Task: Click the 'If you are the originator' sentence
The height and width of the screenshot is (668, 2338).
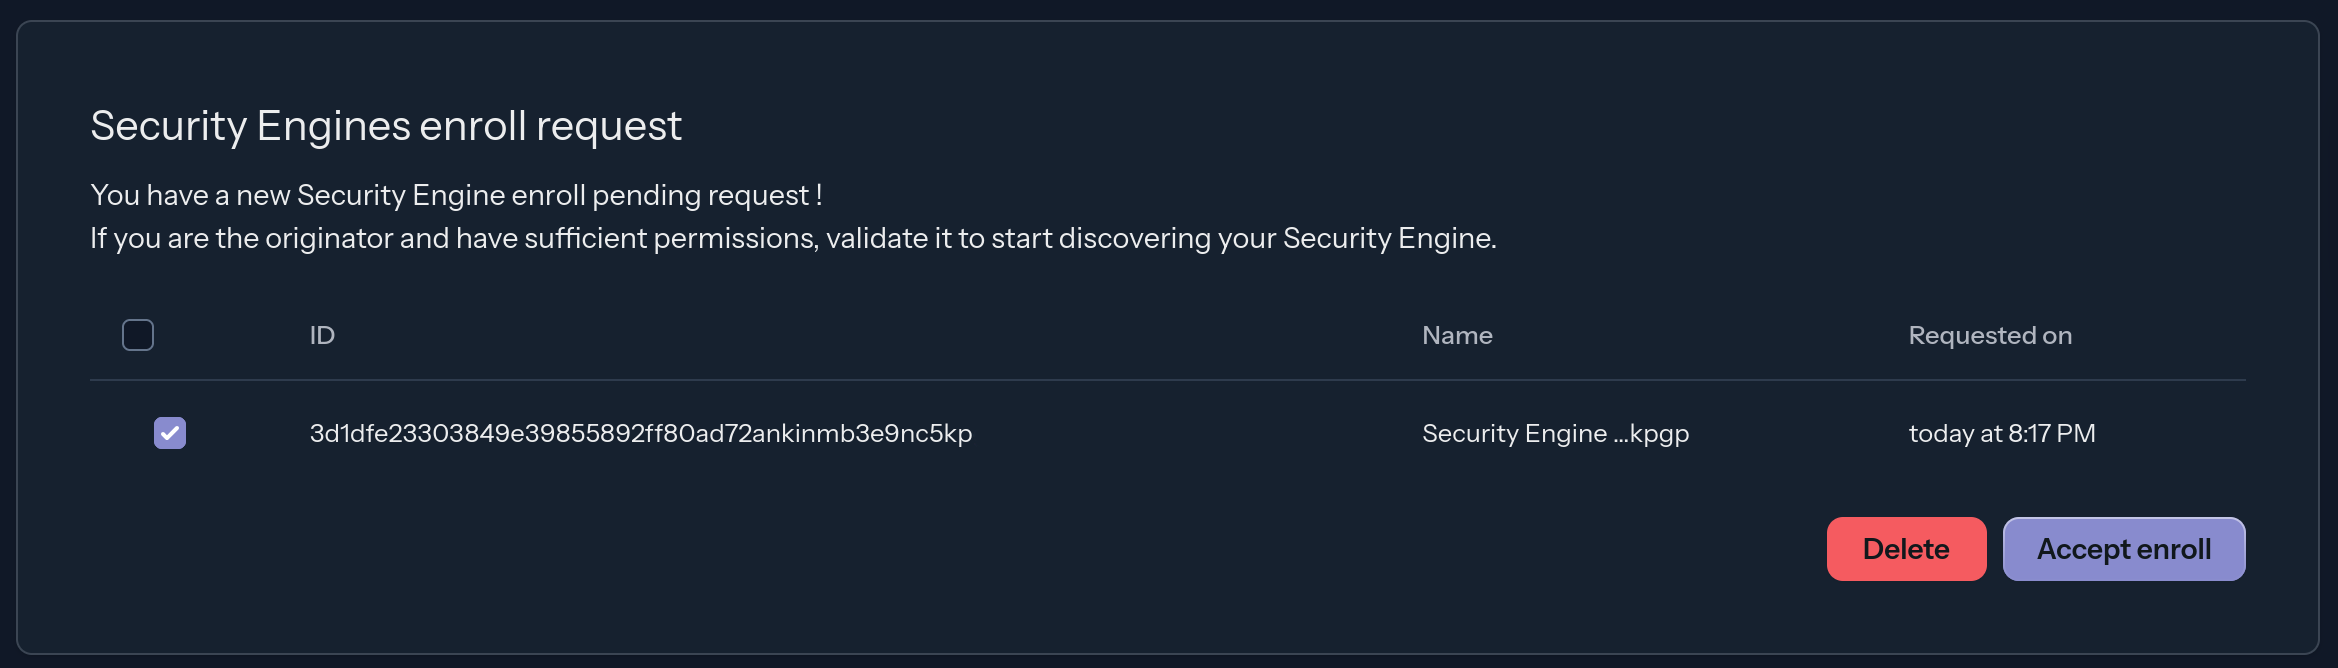Action: coord(792,238)
